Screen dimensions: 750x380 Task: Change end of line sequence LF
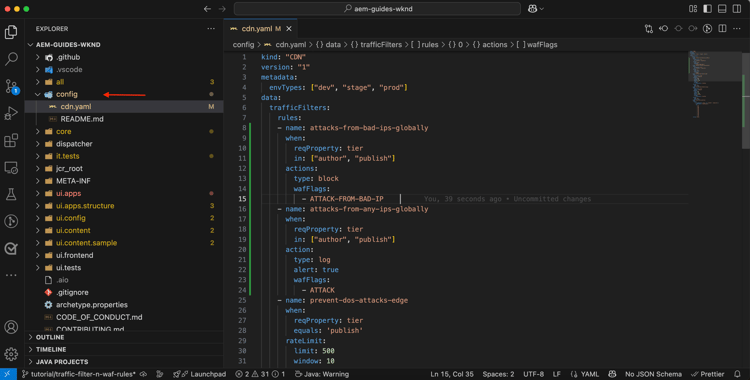557,374
